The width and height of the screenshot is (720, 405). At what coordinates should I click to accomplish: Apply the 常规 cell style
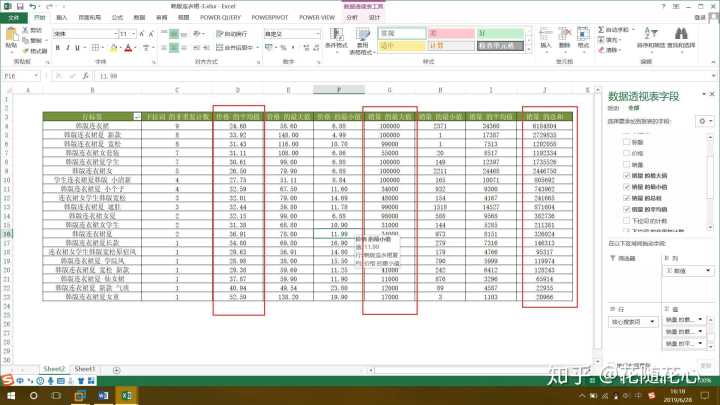click(403, 34)
